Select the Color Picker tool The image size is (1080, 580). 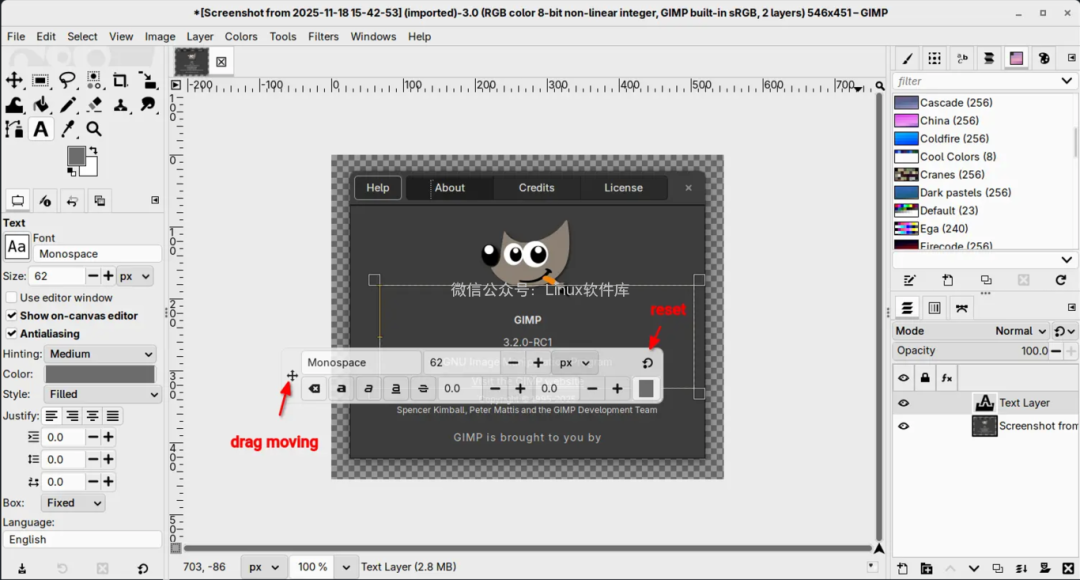pyautogui.click(x=67, y=129)
